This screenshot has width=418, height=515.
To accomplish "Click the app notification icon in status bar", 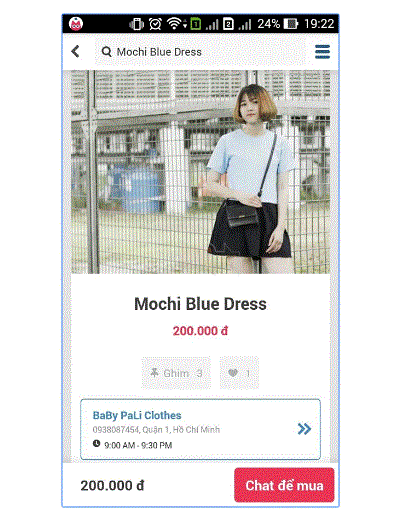I will coord(76,24).
